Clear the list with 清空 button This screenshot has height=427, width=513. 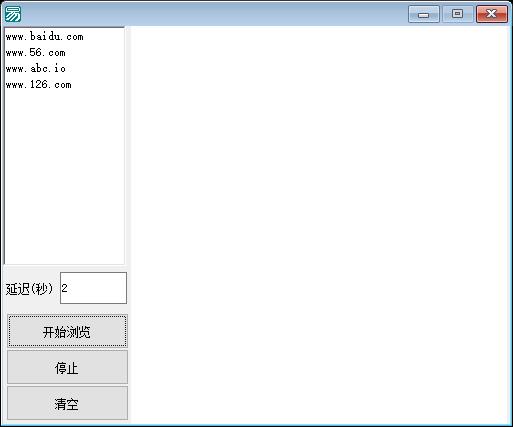point(67,403)
